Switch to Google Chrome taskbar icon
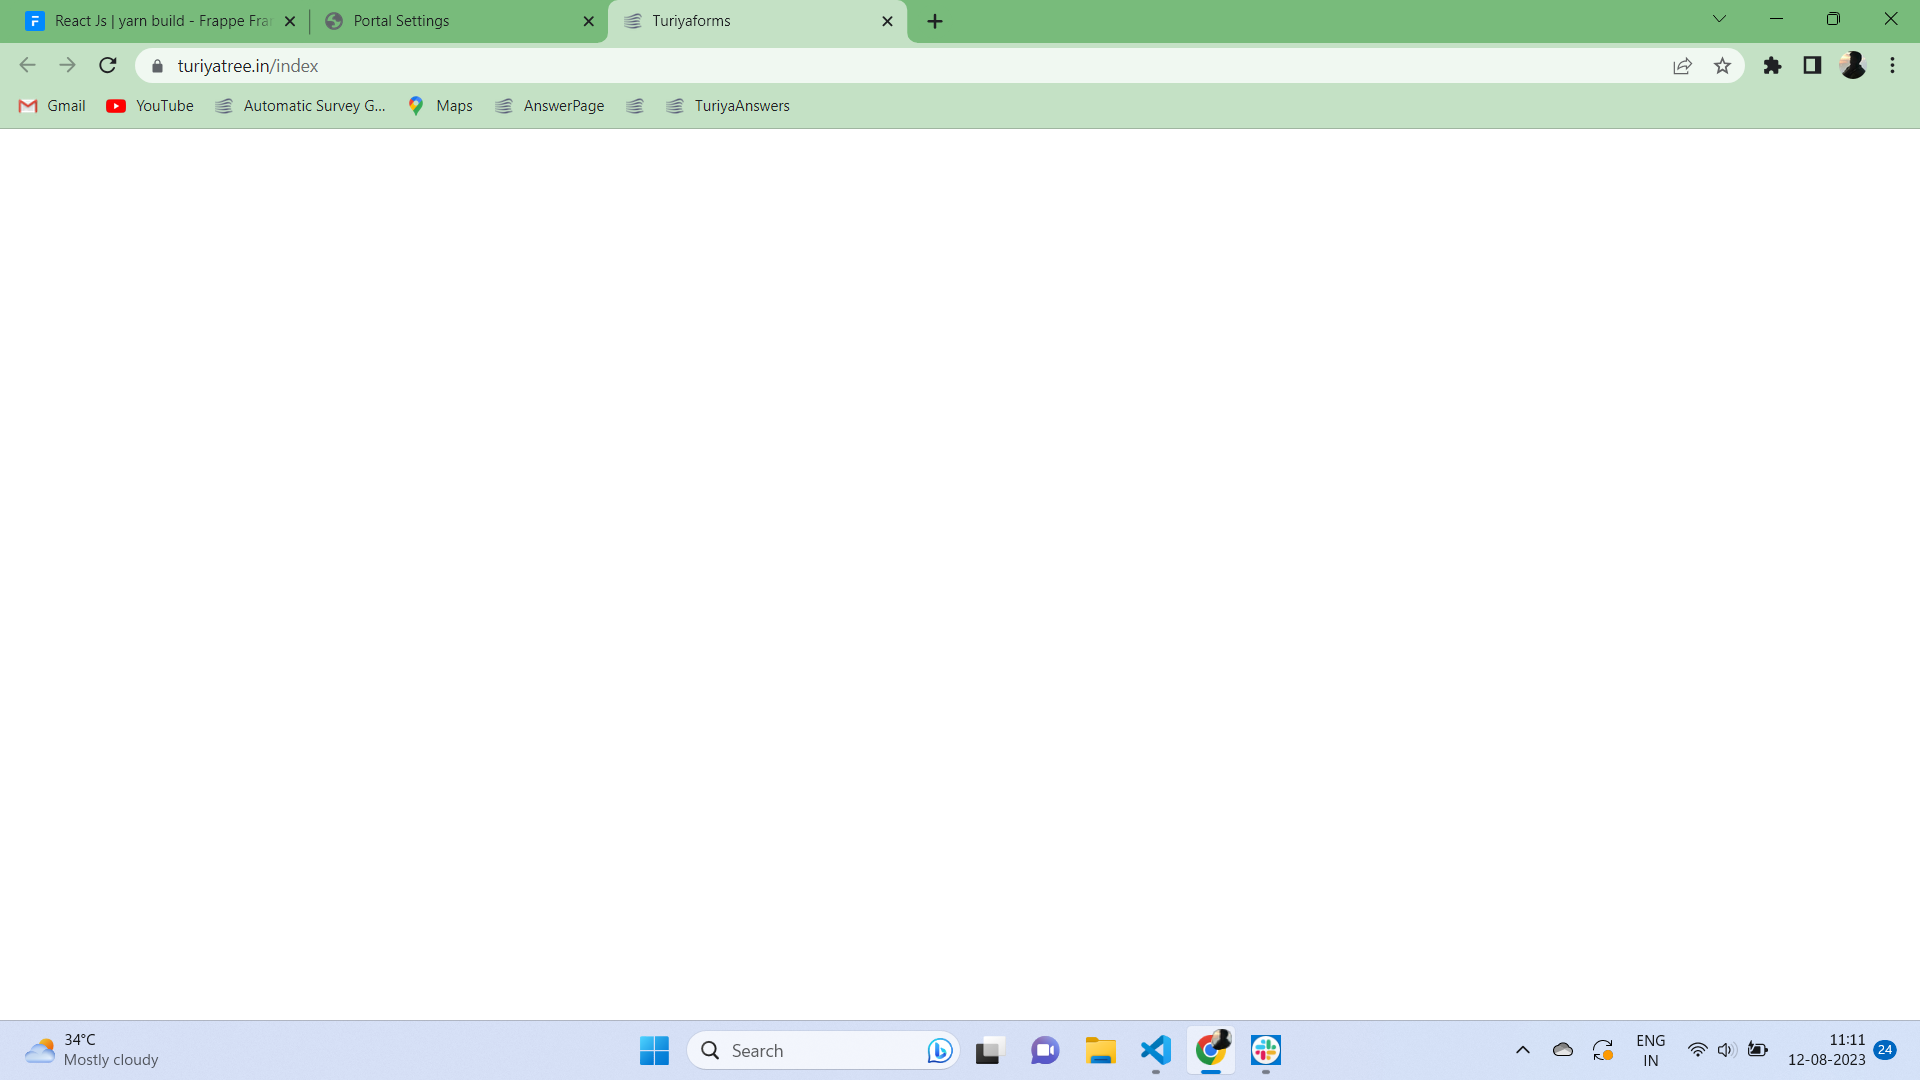Image resolution: width=1920 pixels, height=1080 pixels. (x=1211, y=1050)
